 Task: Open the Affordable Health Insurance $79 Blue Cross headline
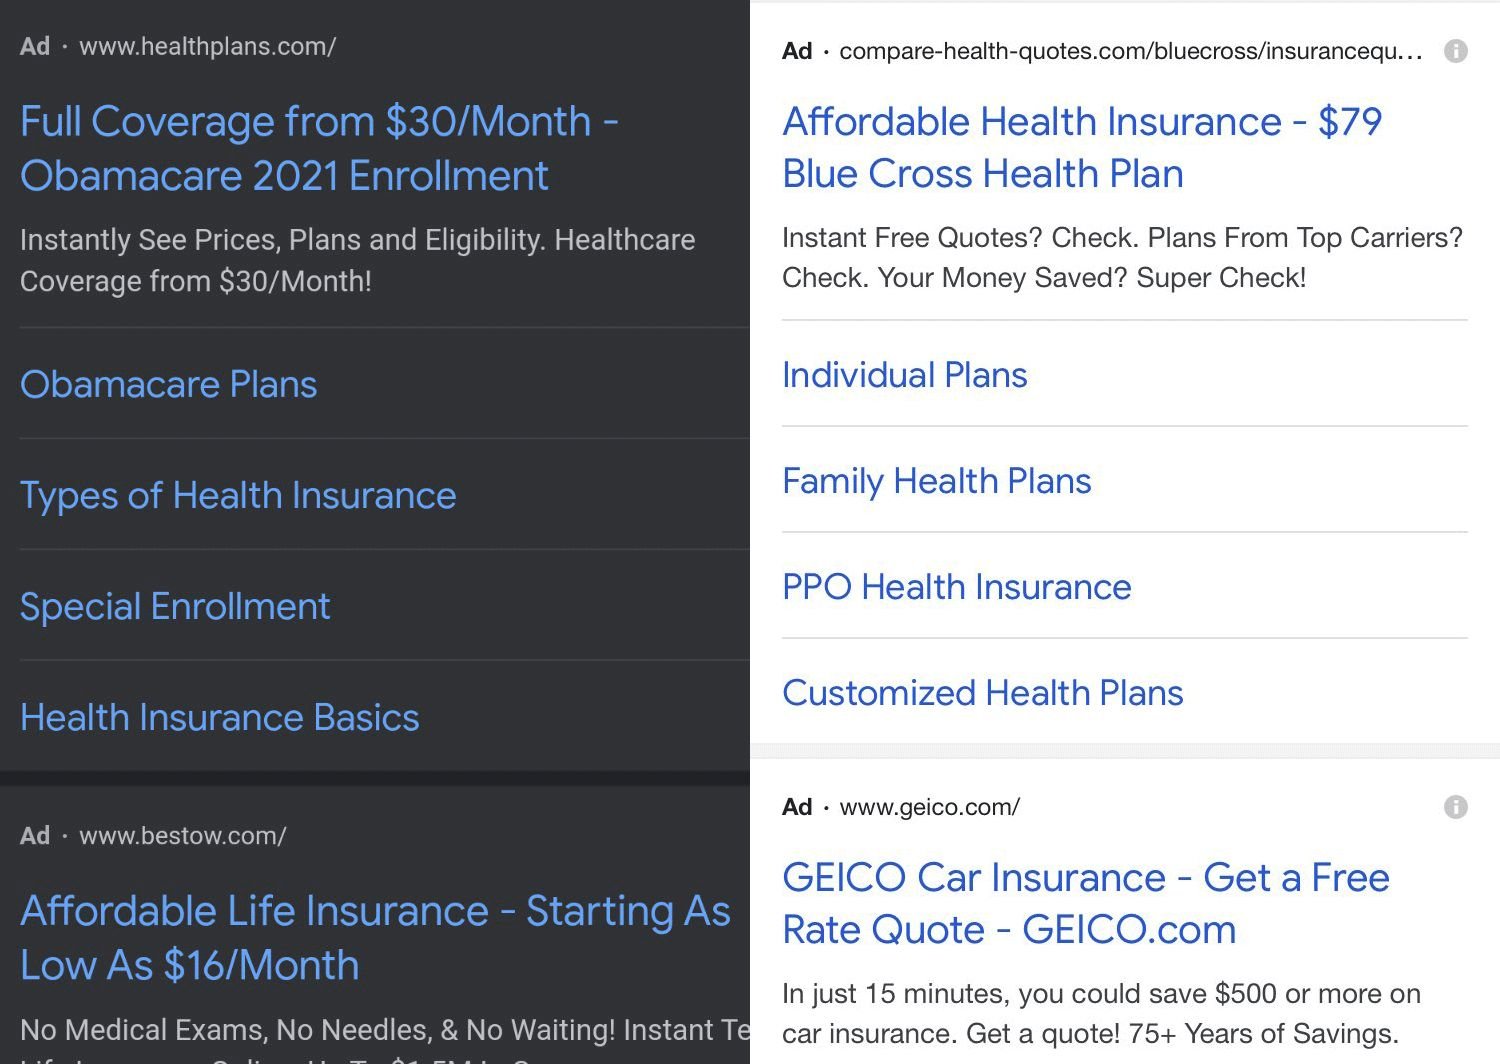(x=1081, y=147)
